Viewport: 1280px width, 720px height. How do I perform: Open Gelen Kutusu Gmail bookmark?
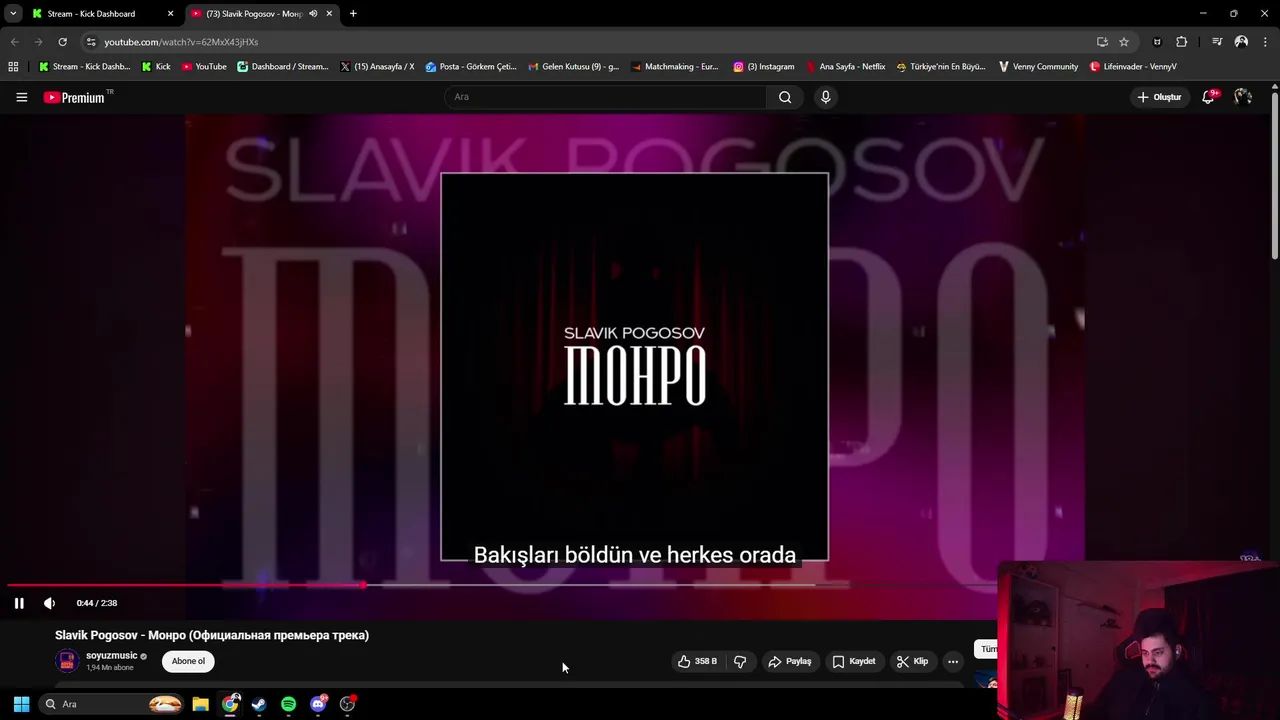point(574,67)
